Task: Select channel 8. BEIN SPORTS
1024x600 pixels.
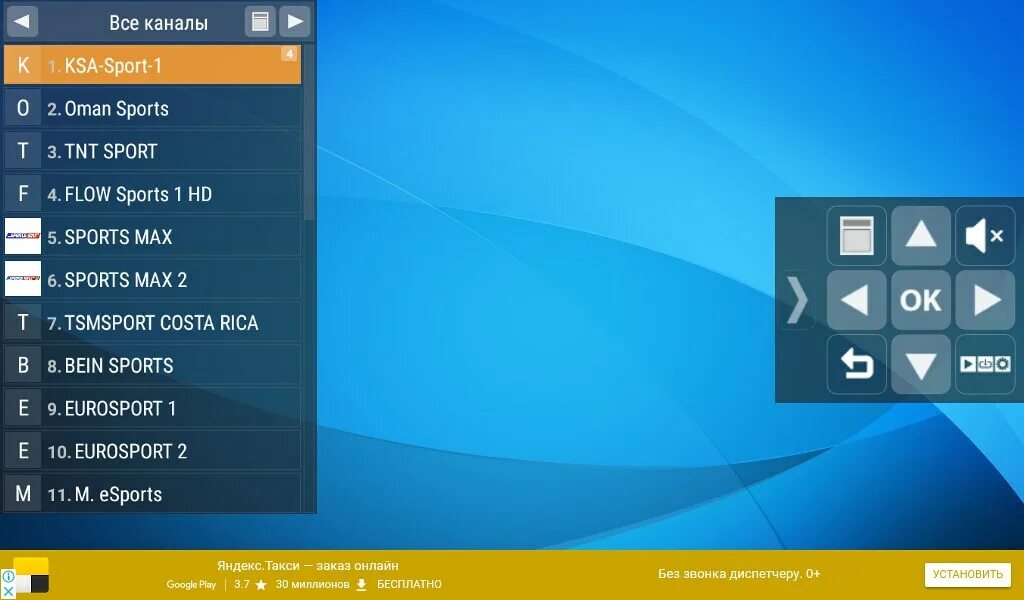Action: pos(152,365)
